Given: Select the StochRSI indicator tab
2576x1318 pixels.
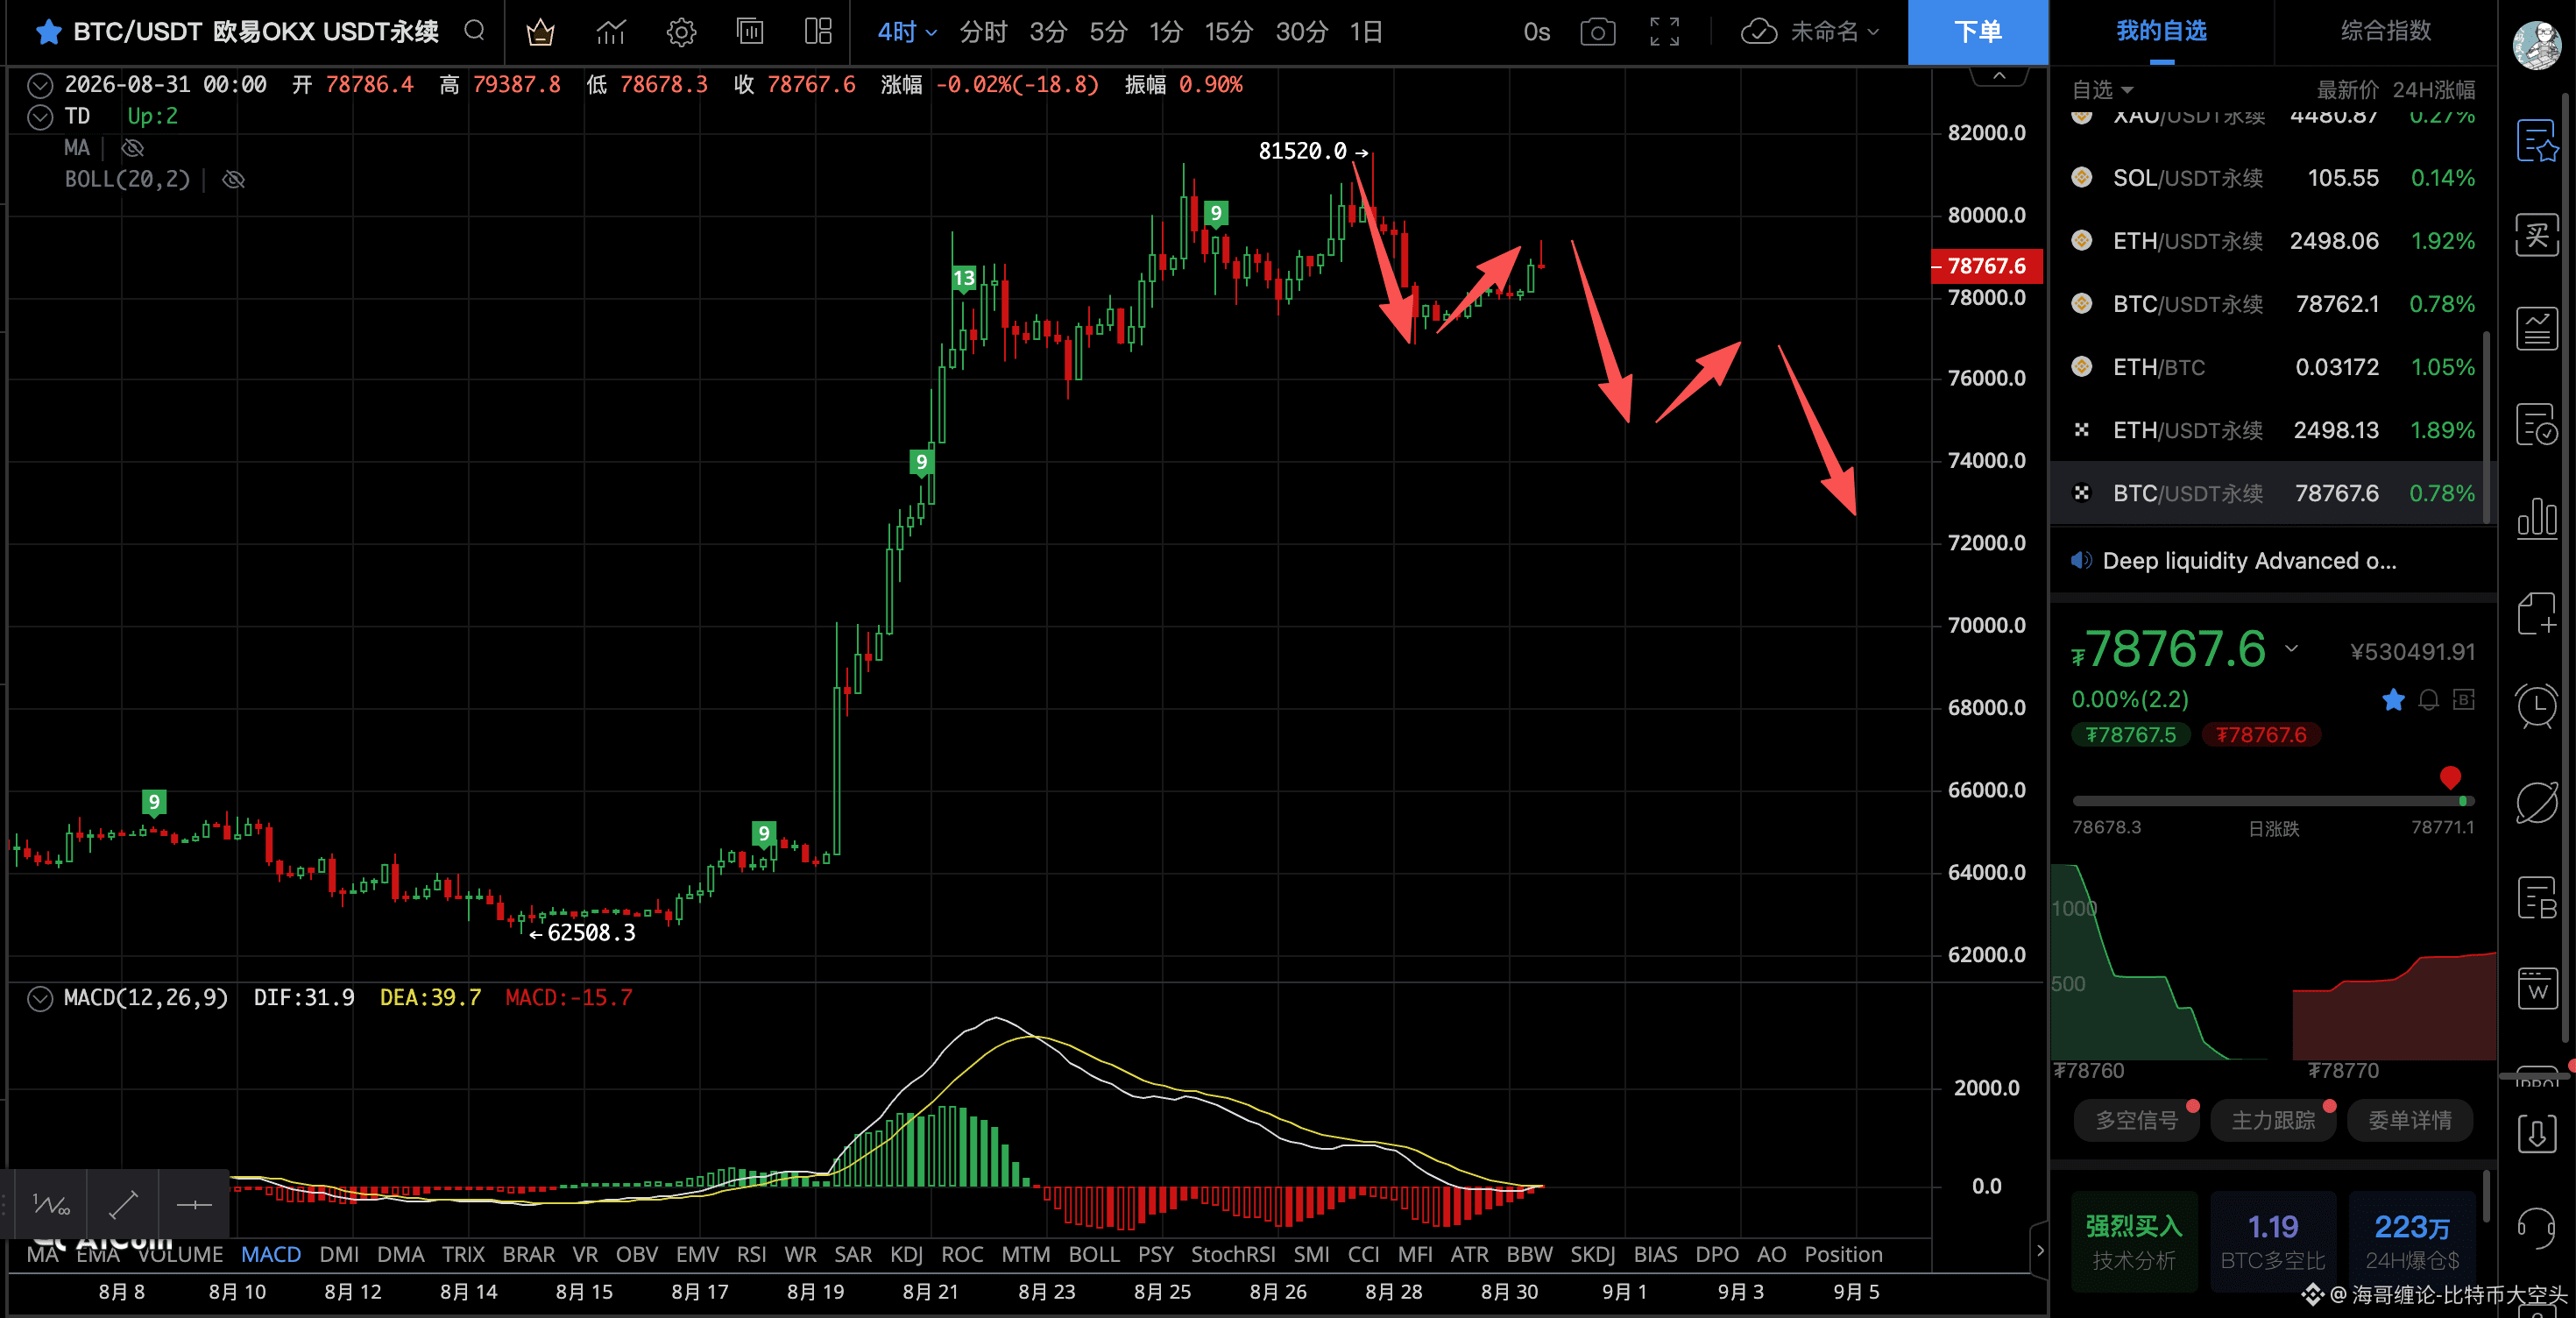Looking at the screenshot, I should click(1233, 1254).
